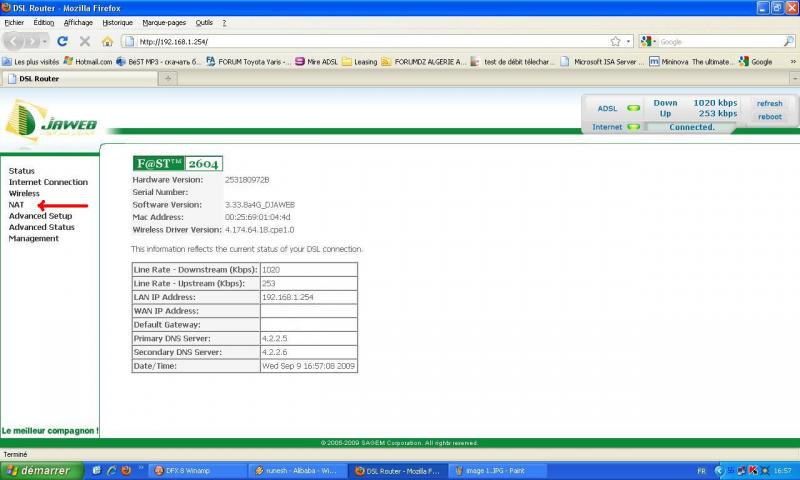Open back/forward history dropdown arrow
Screen dimensions: 800x480
45,41
